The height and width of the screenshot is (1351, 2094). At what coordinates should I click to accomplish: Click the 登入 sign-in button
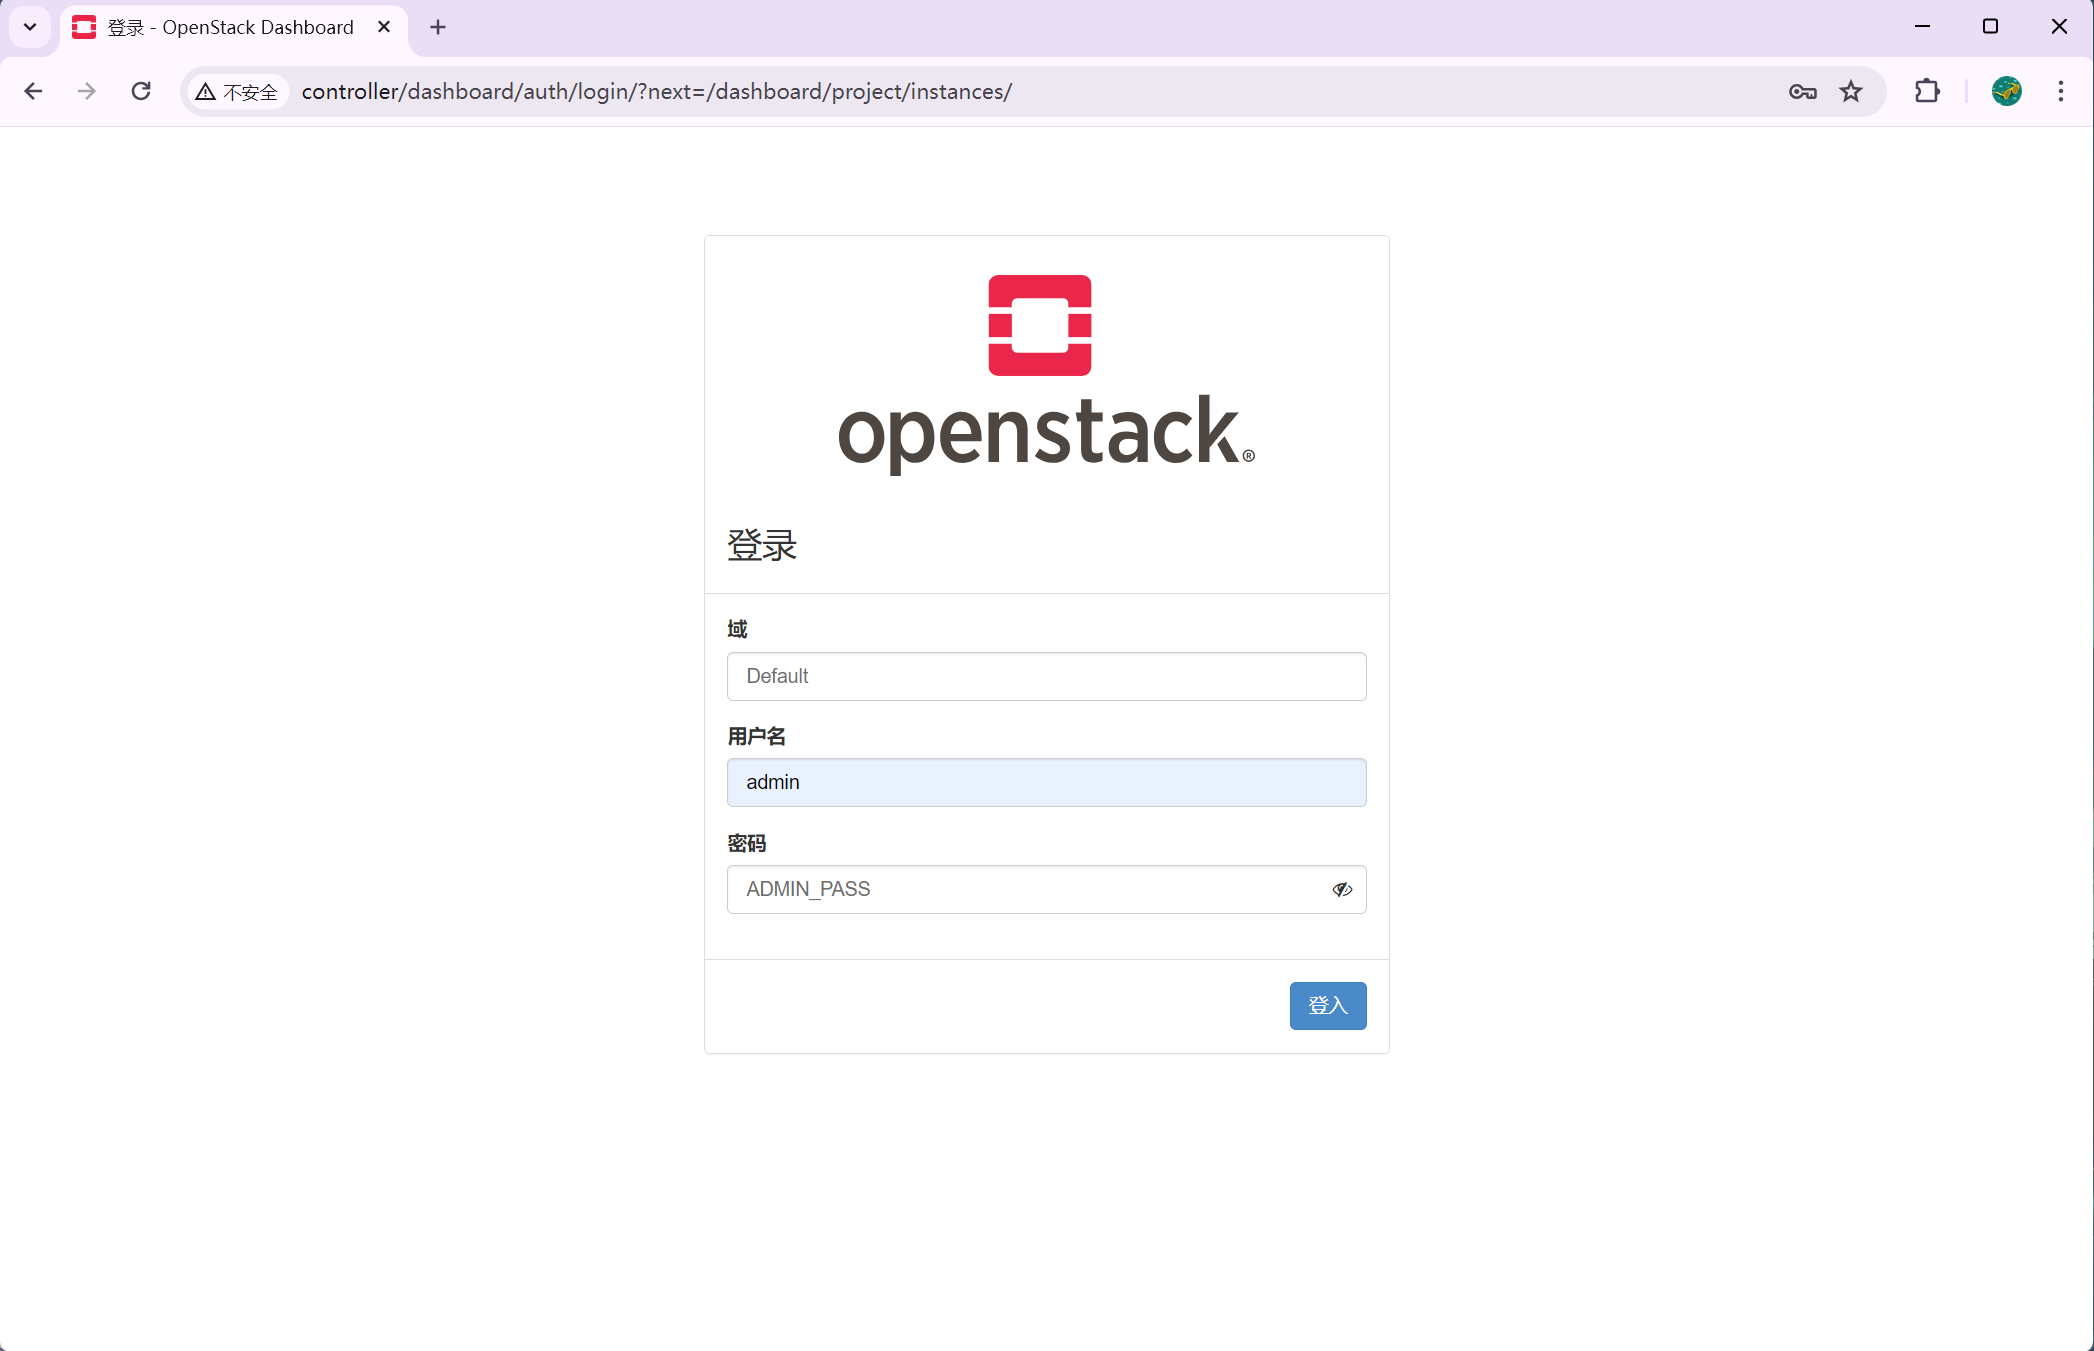point(1327,1005)
